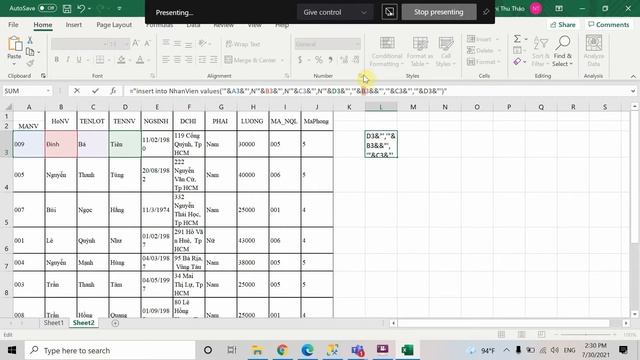Toggle Bold formatting button
640x360 pixels.
point(56,60)
